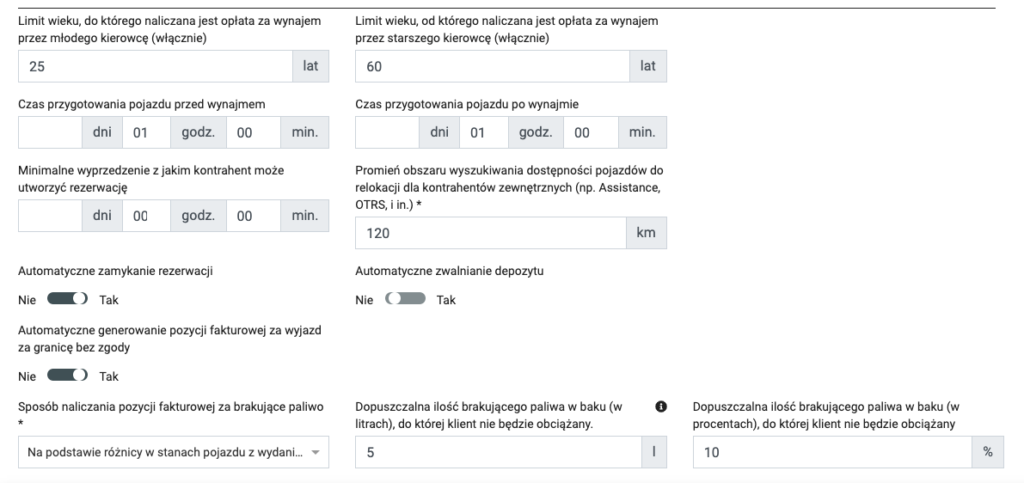This screenshot has width=1024, height=483.
Task: Toggle automatic reservation closing switch
Action: (68, 299)
